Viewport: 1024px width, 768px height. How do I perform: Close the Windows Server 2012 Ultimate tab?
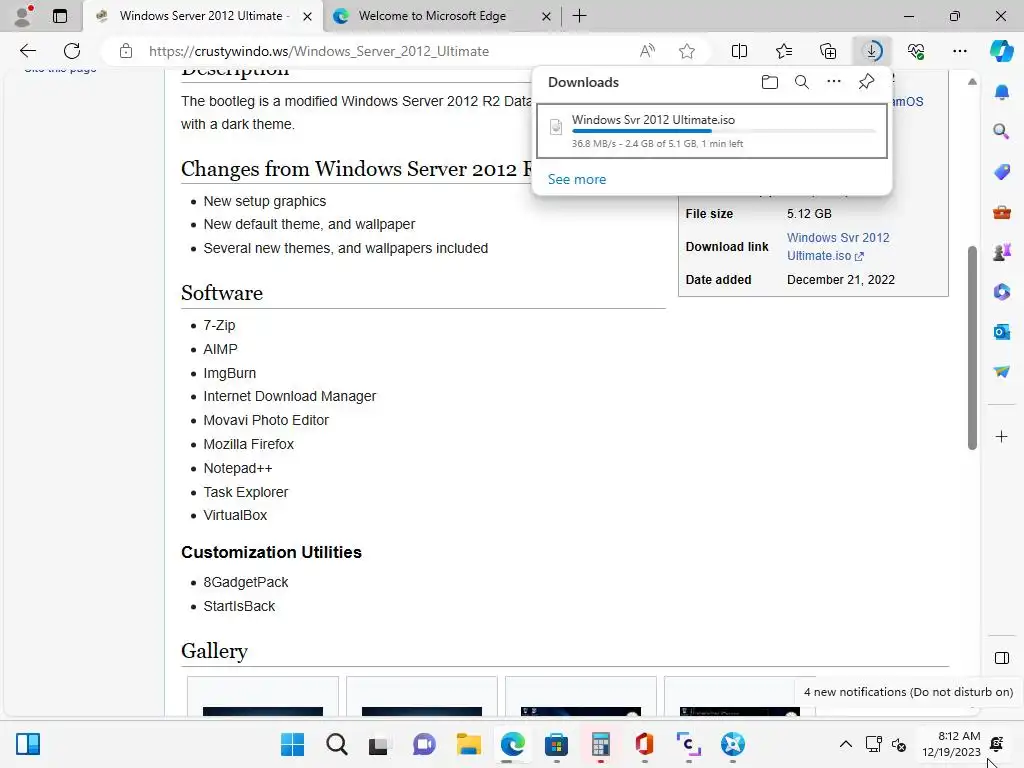pos(307,17)
